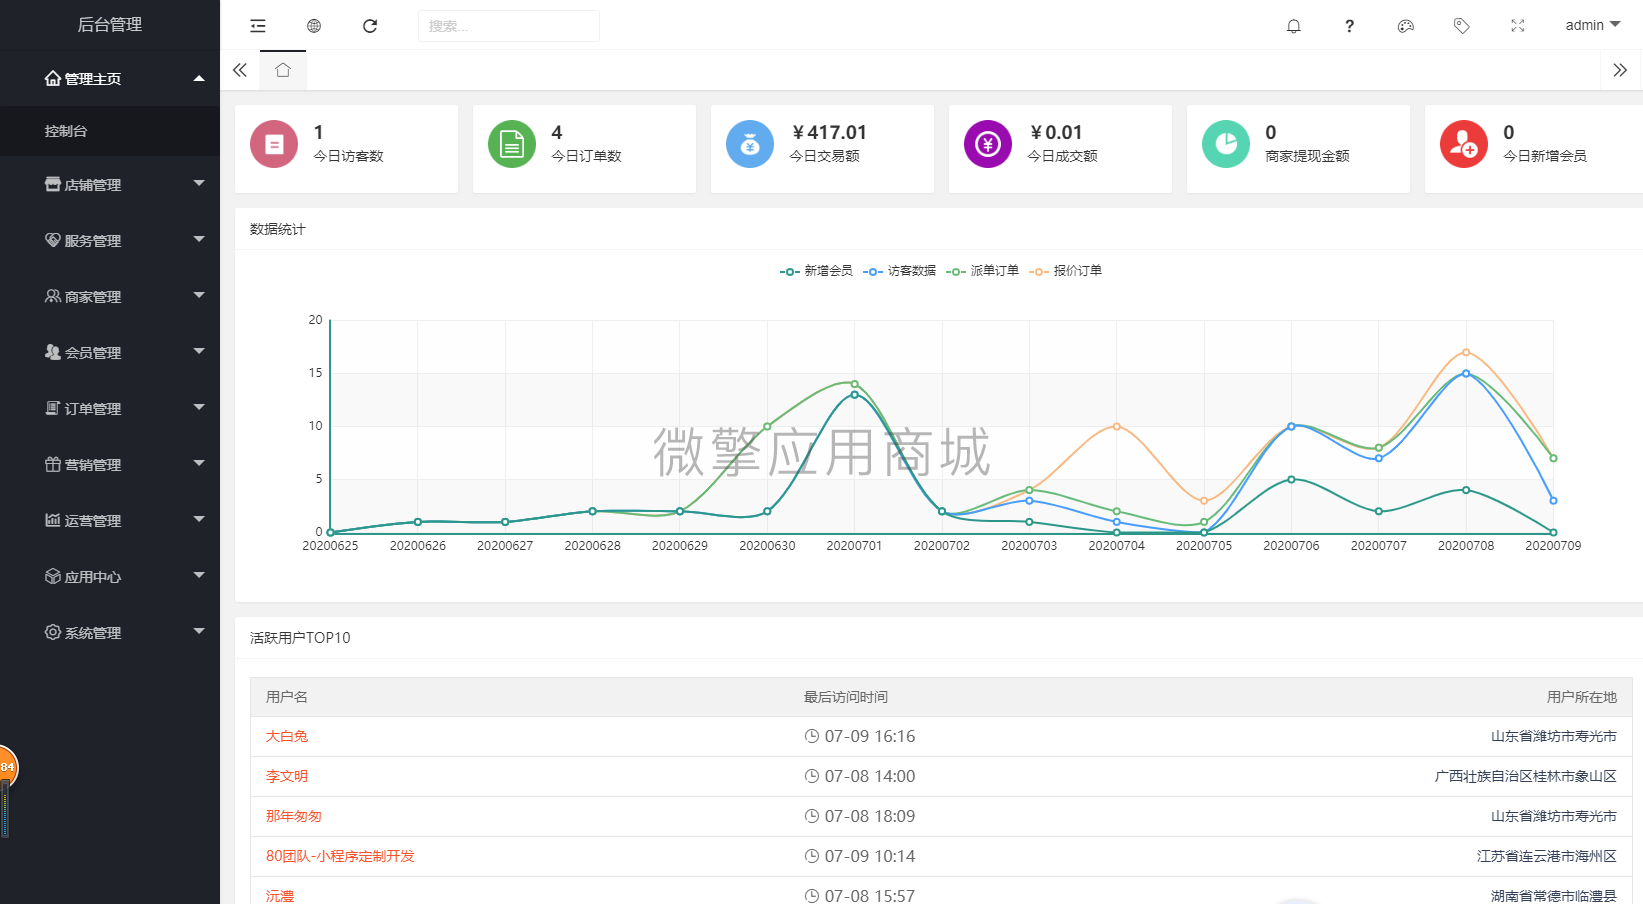Collapse the sidebar with the menu fold icon

coord(258,26)
